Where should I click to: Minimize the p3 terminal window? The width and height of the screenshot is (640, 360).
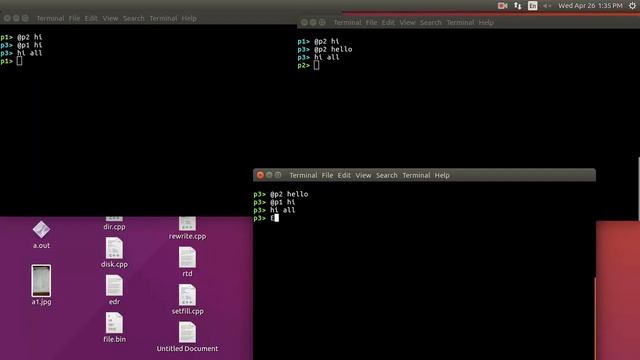point(269,175)
